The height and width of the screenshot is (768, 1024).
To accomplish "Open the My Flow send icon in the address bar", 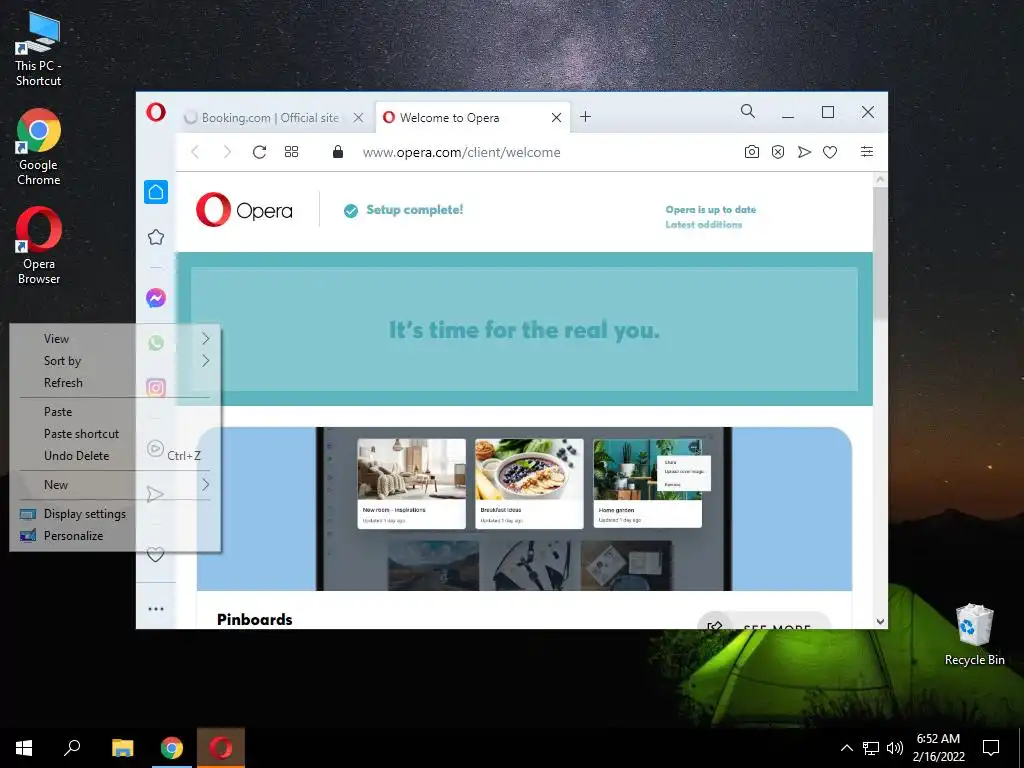I will (x=804, y=152).
